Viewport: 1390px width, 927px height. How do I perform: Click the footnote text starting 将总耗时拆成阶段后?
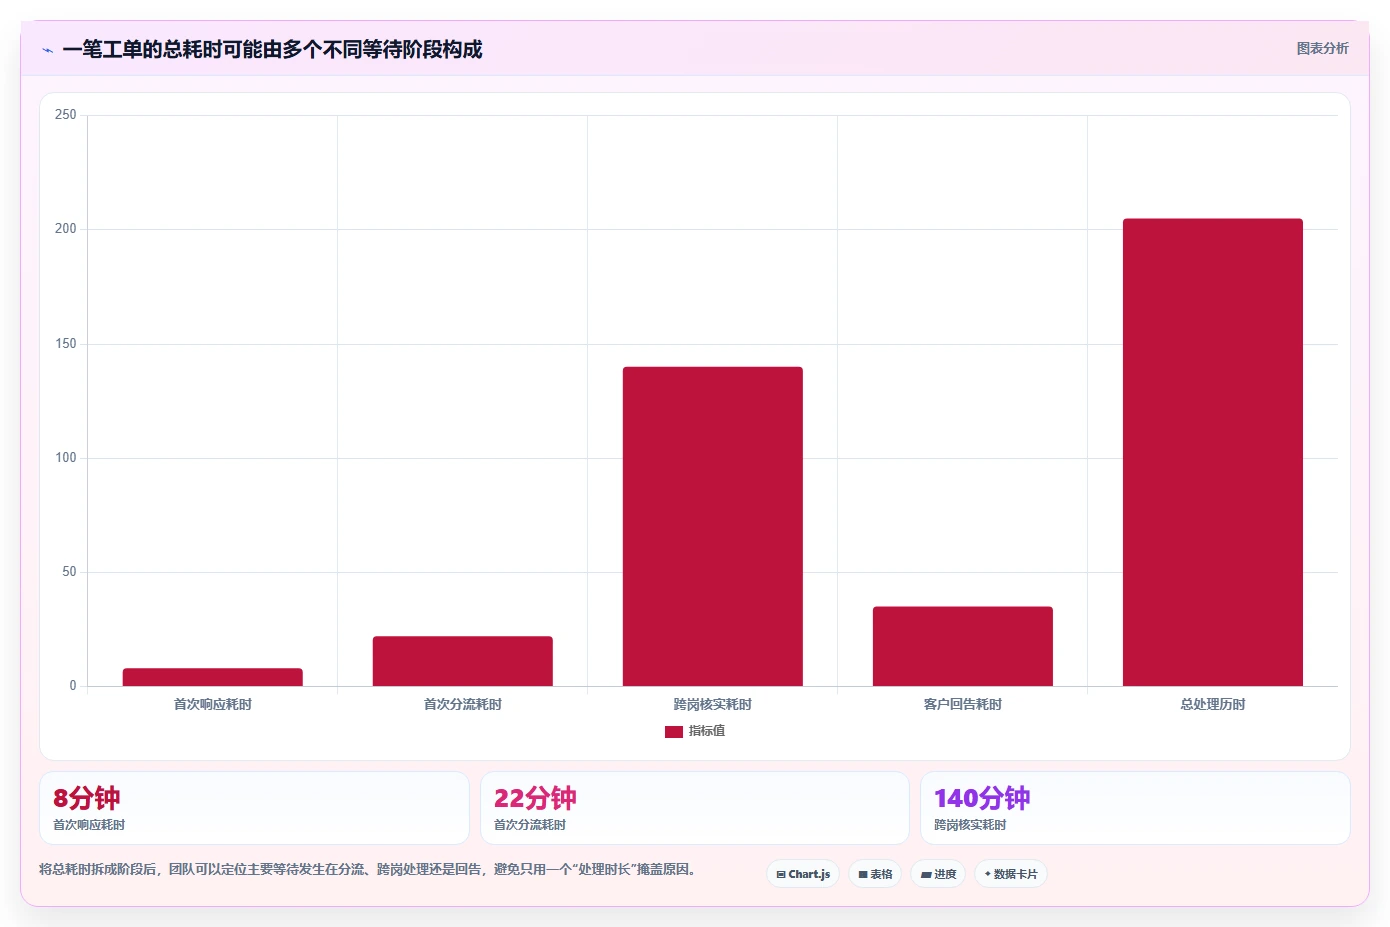(x=367, y=870)
